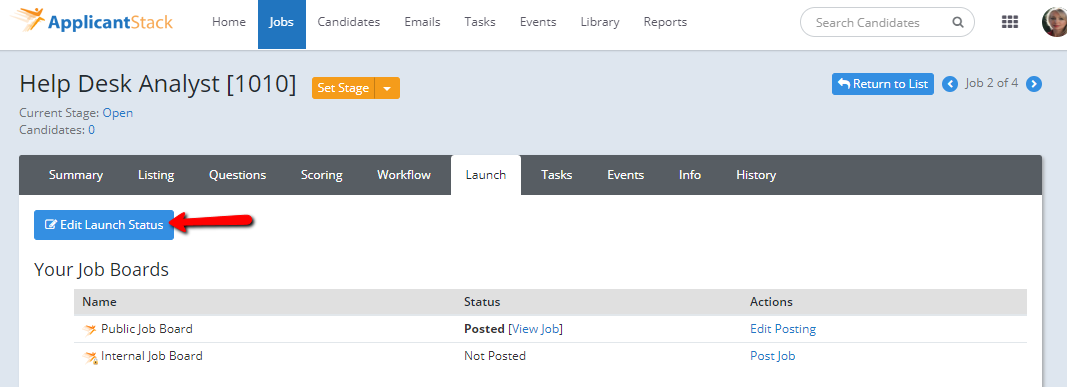Image resolution: width=1067 pixels, height=387 pixels.
Task: Switch to the History tab
Action: [756, 175]
